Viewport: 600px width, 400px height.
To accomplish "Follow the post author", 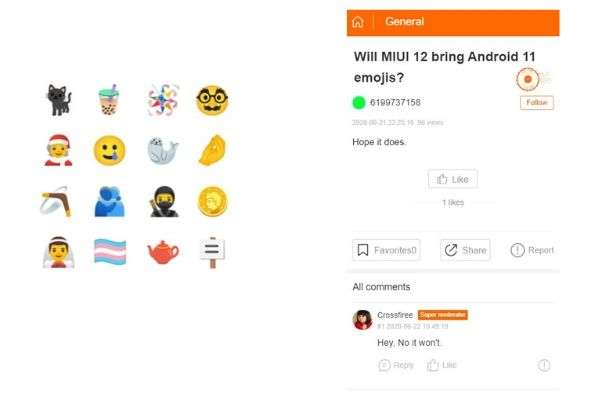I will click(536, 103).
